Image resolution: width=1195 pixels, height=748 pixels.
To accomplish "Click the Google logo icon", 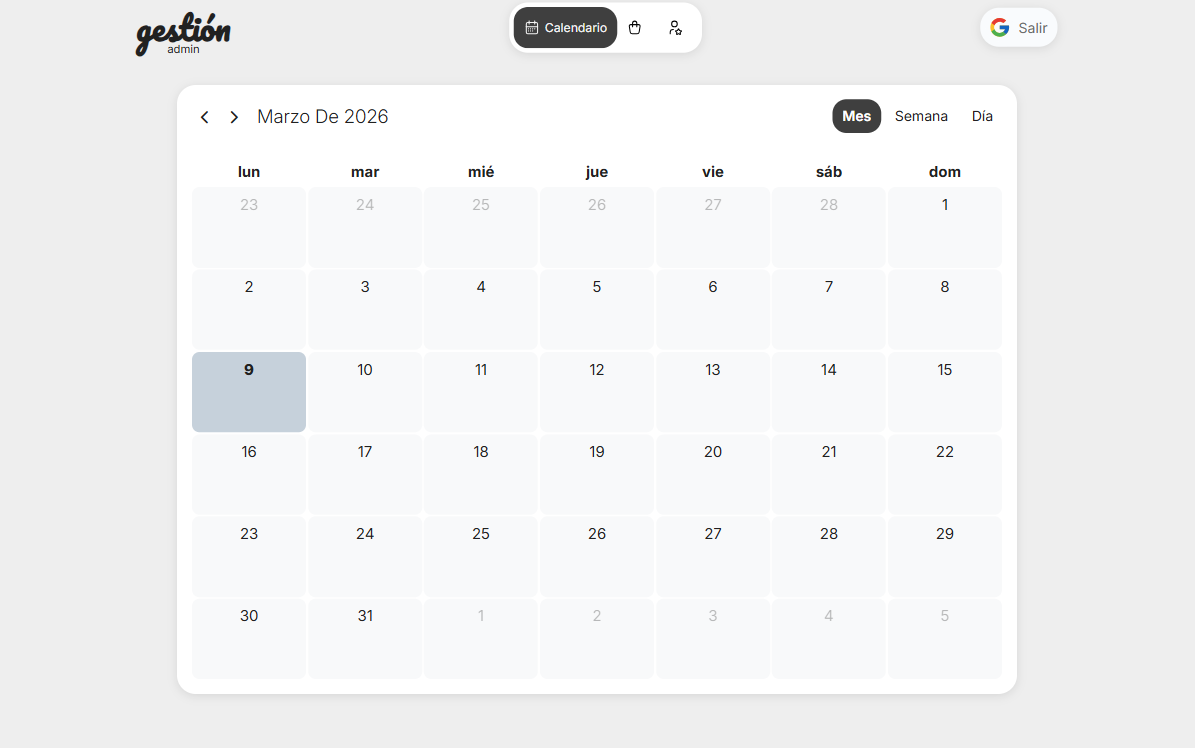I will pyautogui.click(x=999, y=28).
